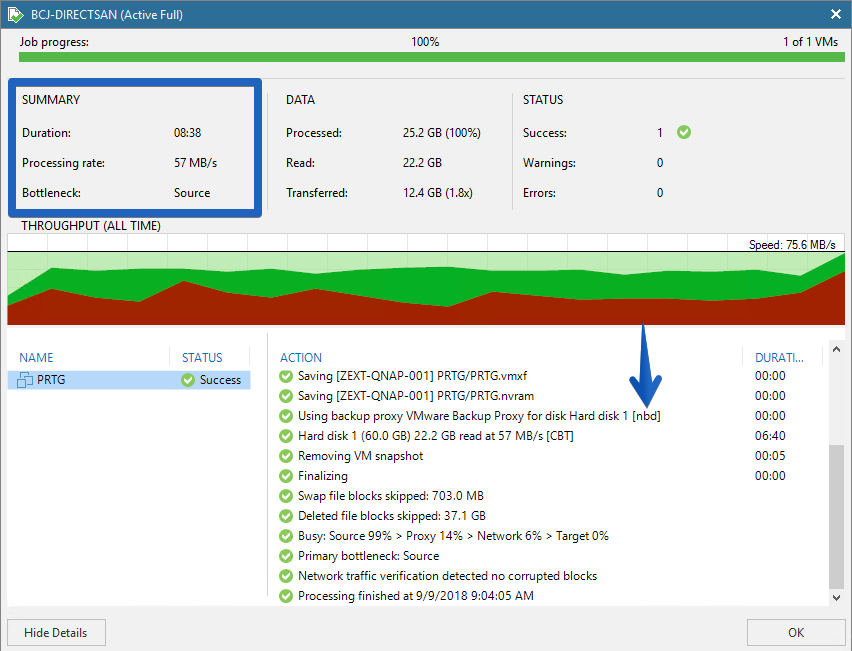
Task: Click 'Hard disk 1 (60.0 GB) 22.2 GB read' entry
Action: point(436,436)
